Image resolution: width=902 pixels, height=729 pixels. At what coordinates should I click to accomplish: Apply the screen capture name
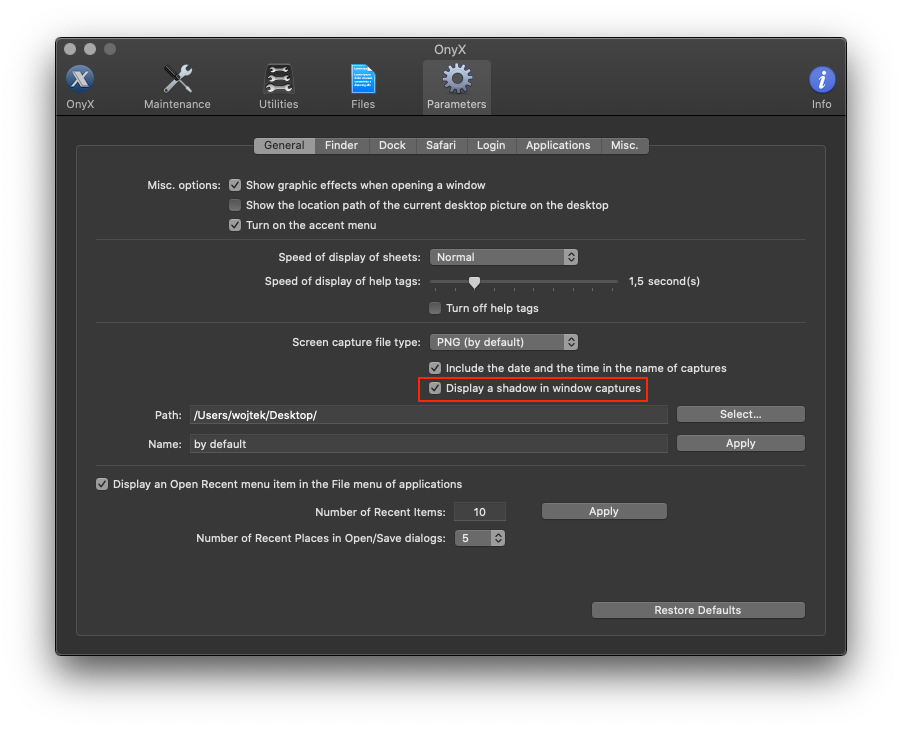click(x=741, y=444)
